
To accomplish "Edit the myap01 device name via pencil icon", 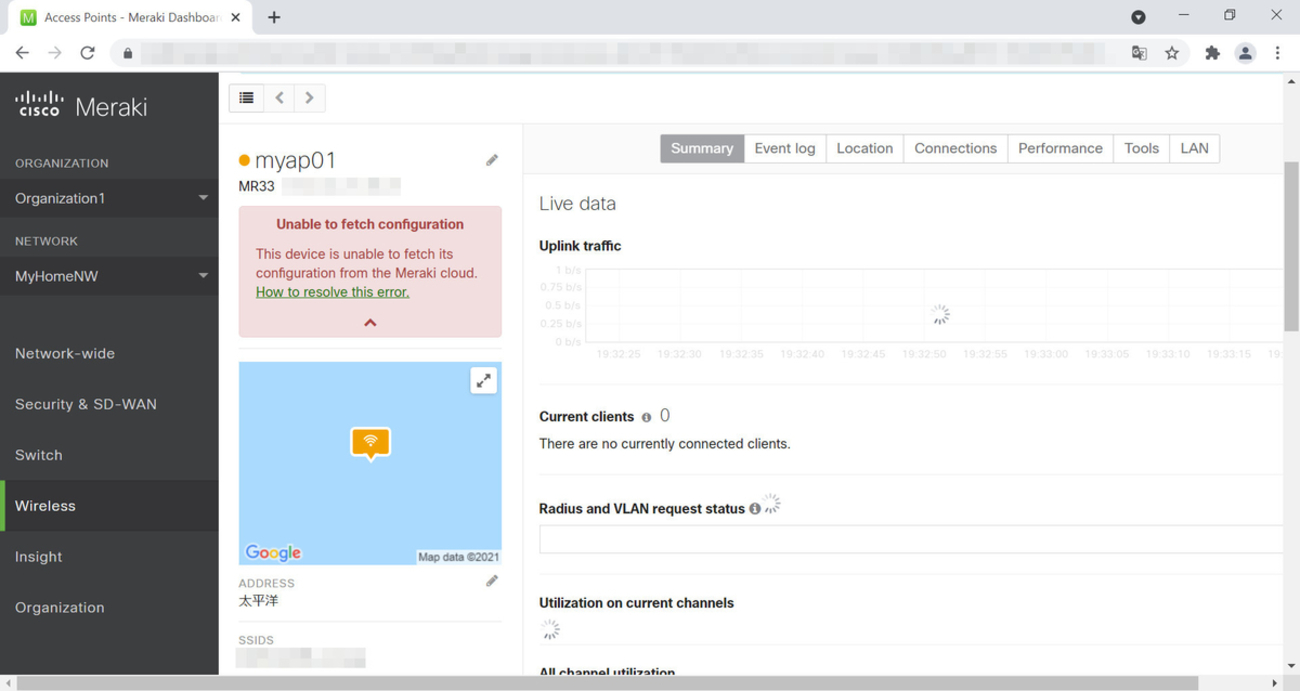I will pos(492,159).
